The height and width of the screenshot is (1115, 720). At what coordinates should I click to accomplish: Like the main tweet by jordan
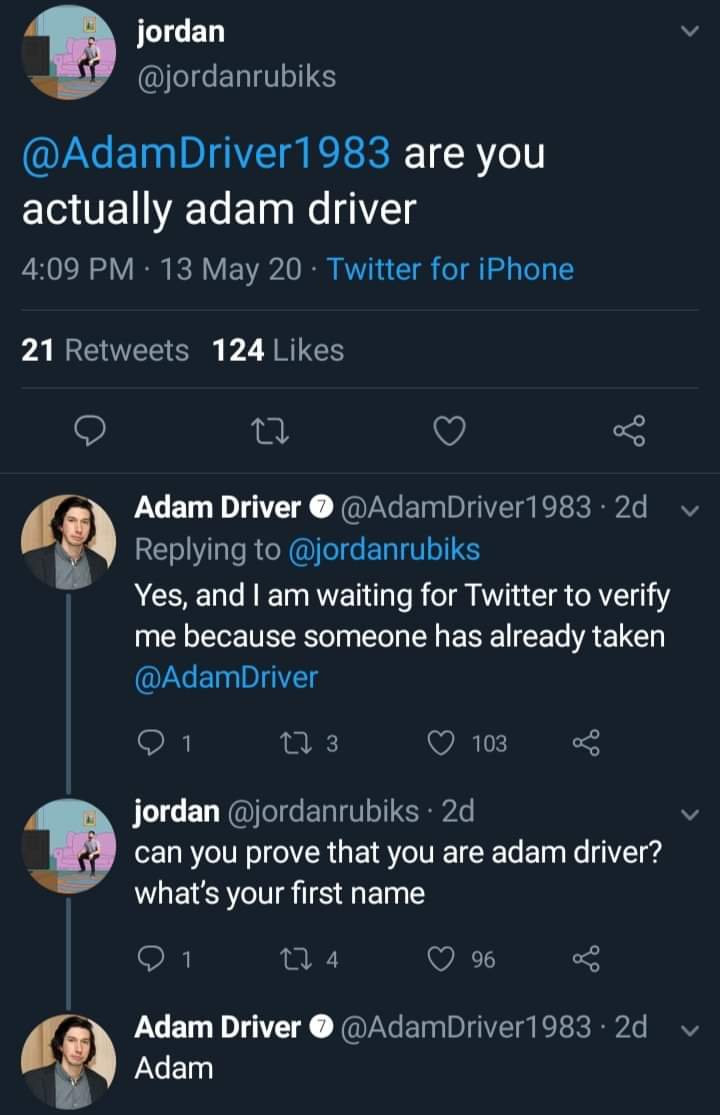click(x=449, y=431)
